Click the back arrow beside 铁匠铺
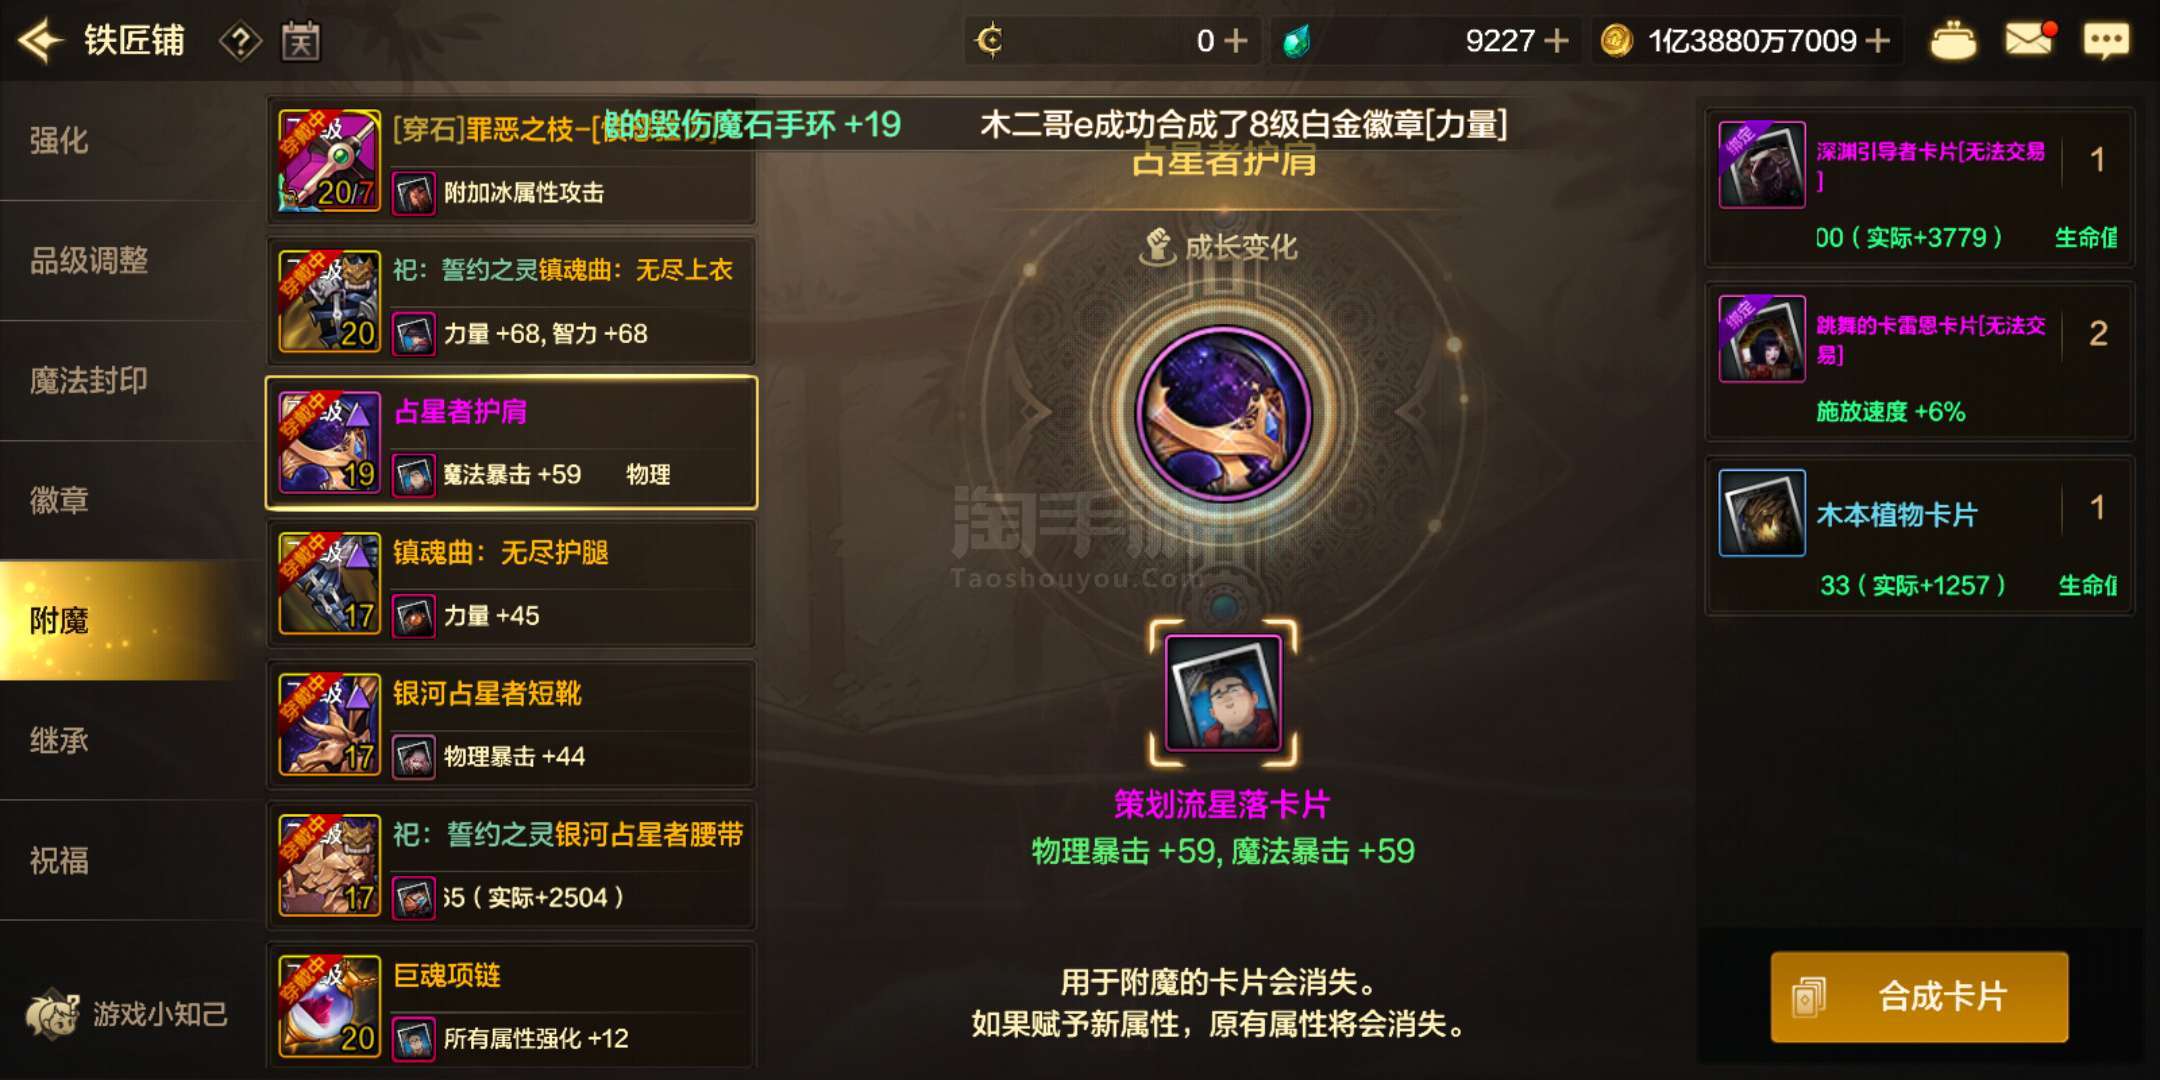 click(40, 41)
